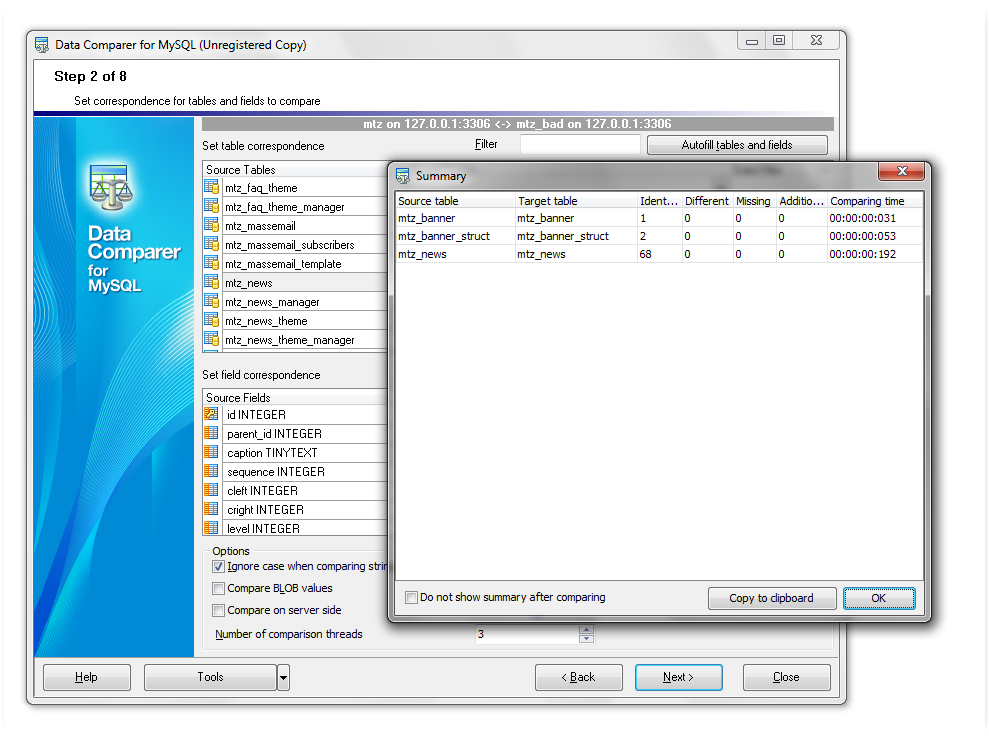Click the table icon beside mtz_faq_theme_manager
Screen dimensions: 989x744
pyautogui.click(x=211, y=206)
